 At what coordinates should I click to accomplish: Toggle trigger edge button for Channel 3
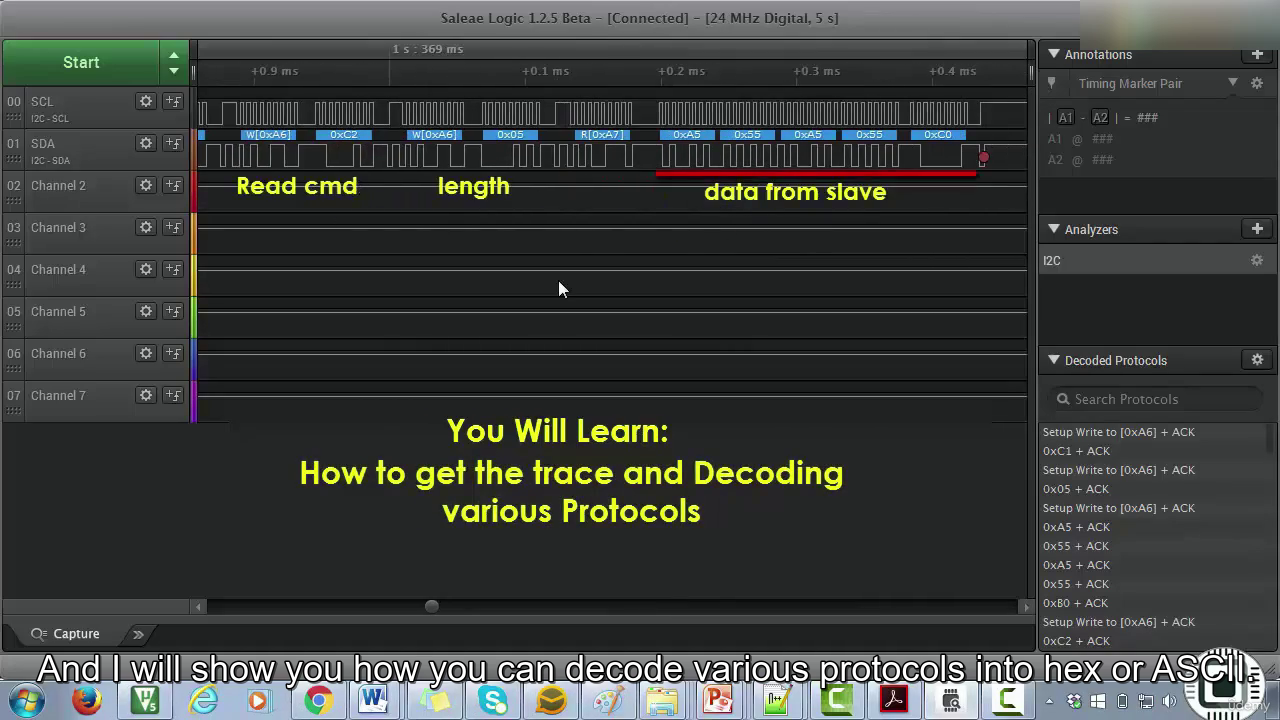[173, 227]
